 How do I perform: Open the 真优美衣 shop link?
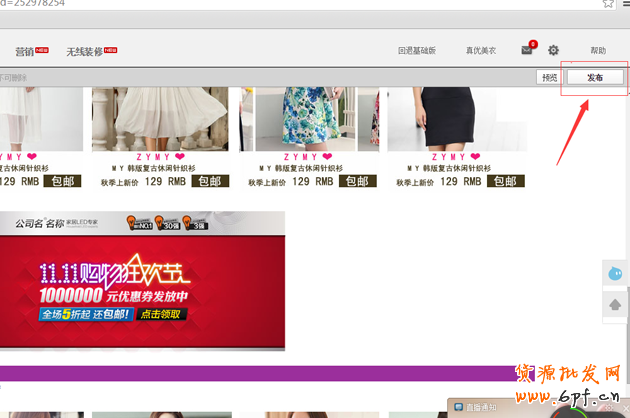click(x=480, y=51)
